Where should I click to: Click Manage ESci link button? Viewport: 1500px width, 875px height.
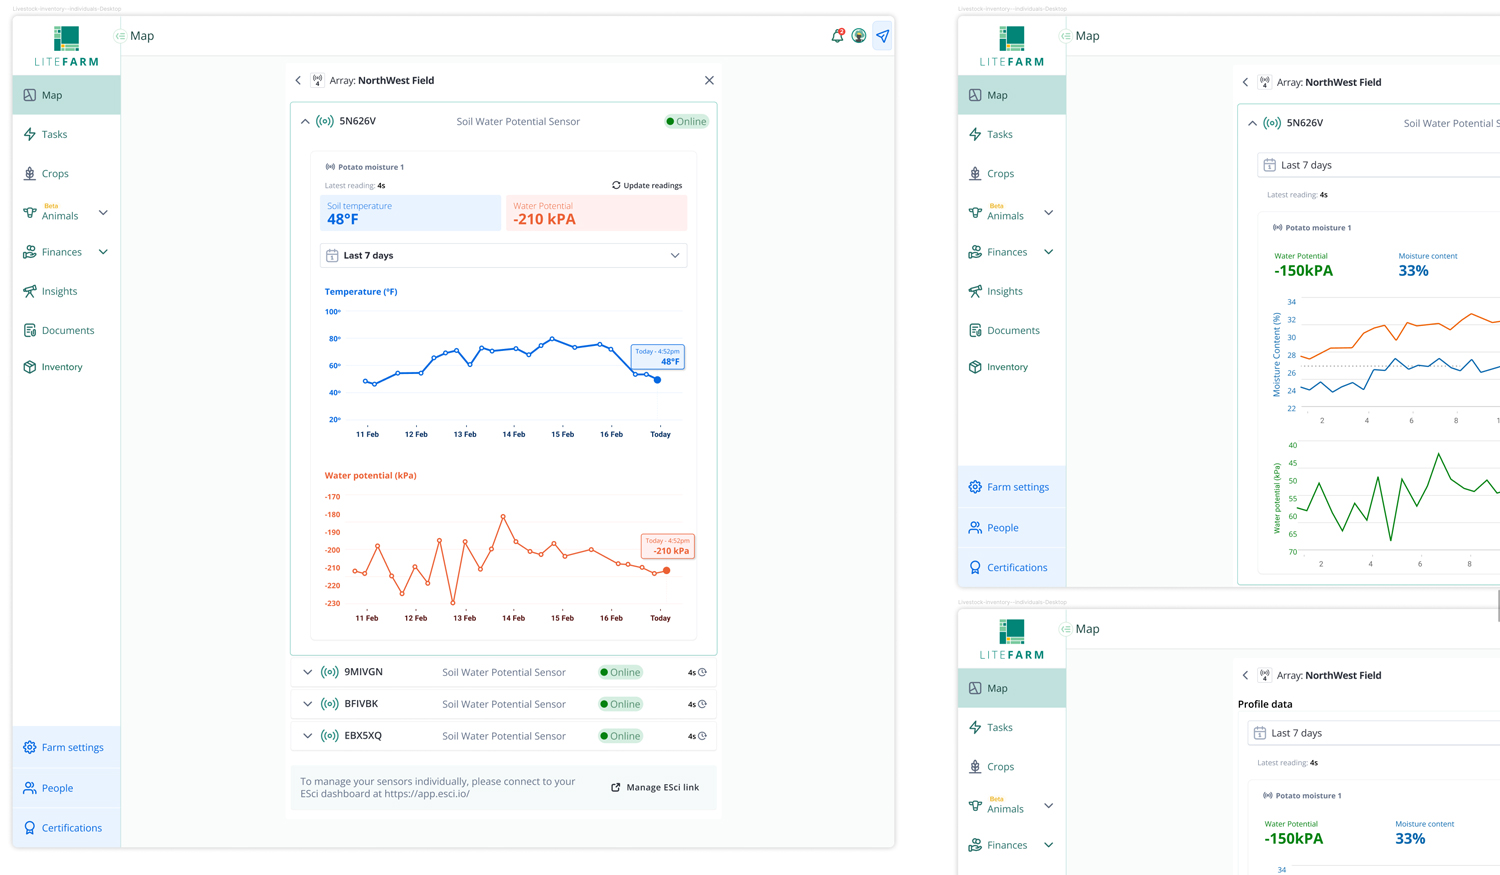point(655,787)
